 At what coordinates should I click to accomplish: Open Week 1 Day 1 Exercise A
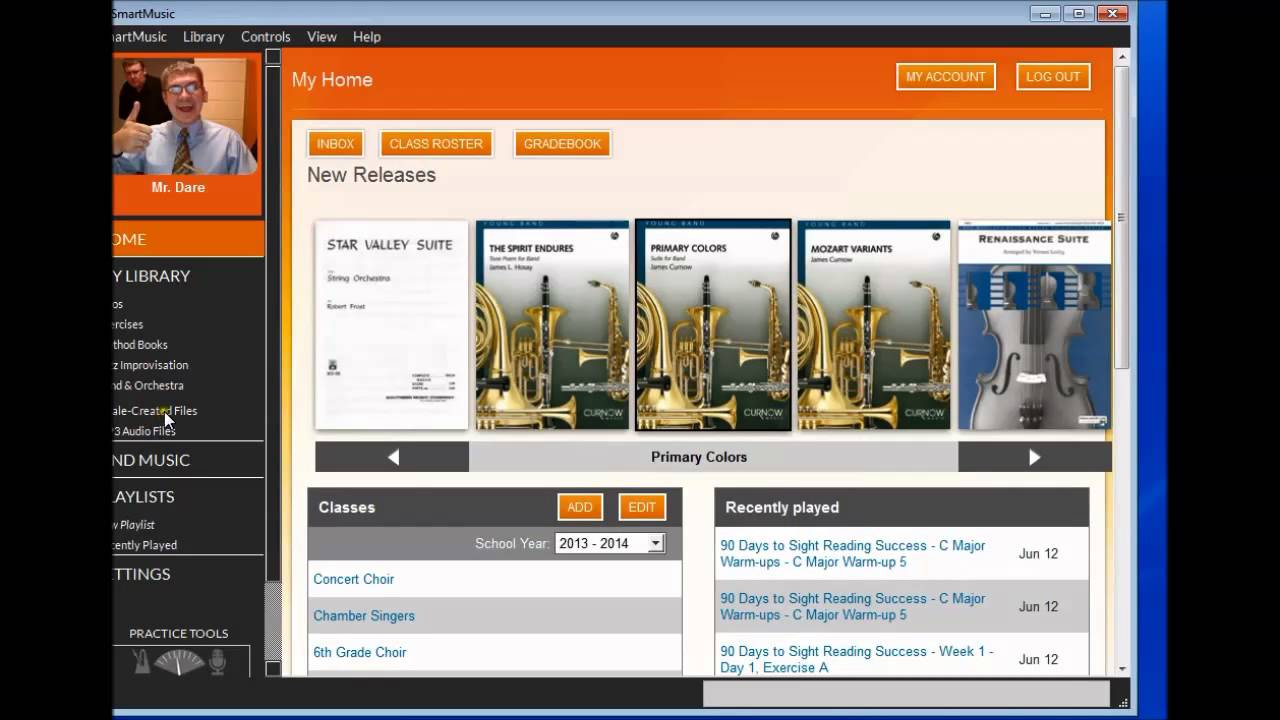[856, 659]
